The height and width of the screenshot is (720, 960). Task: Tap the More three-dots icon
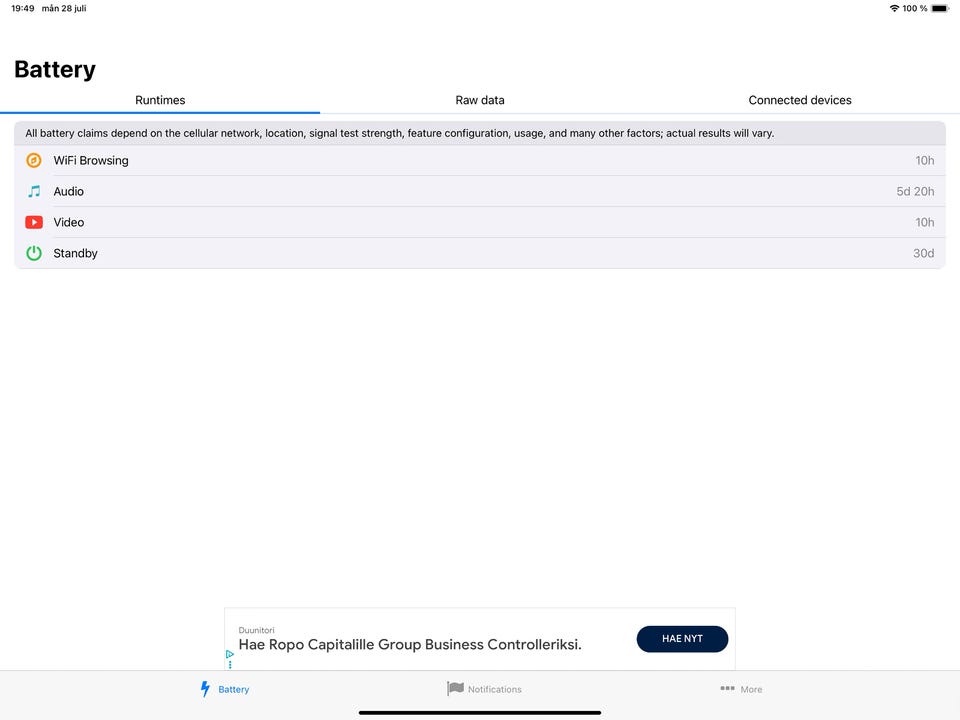click(727, 688)
